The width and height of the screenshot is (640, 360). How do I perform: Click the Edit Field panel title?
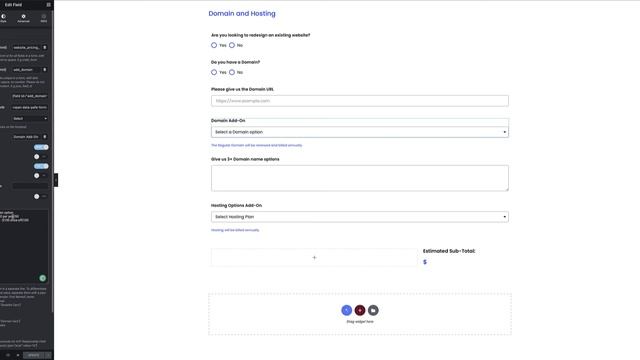coord(13,4)
